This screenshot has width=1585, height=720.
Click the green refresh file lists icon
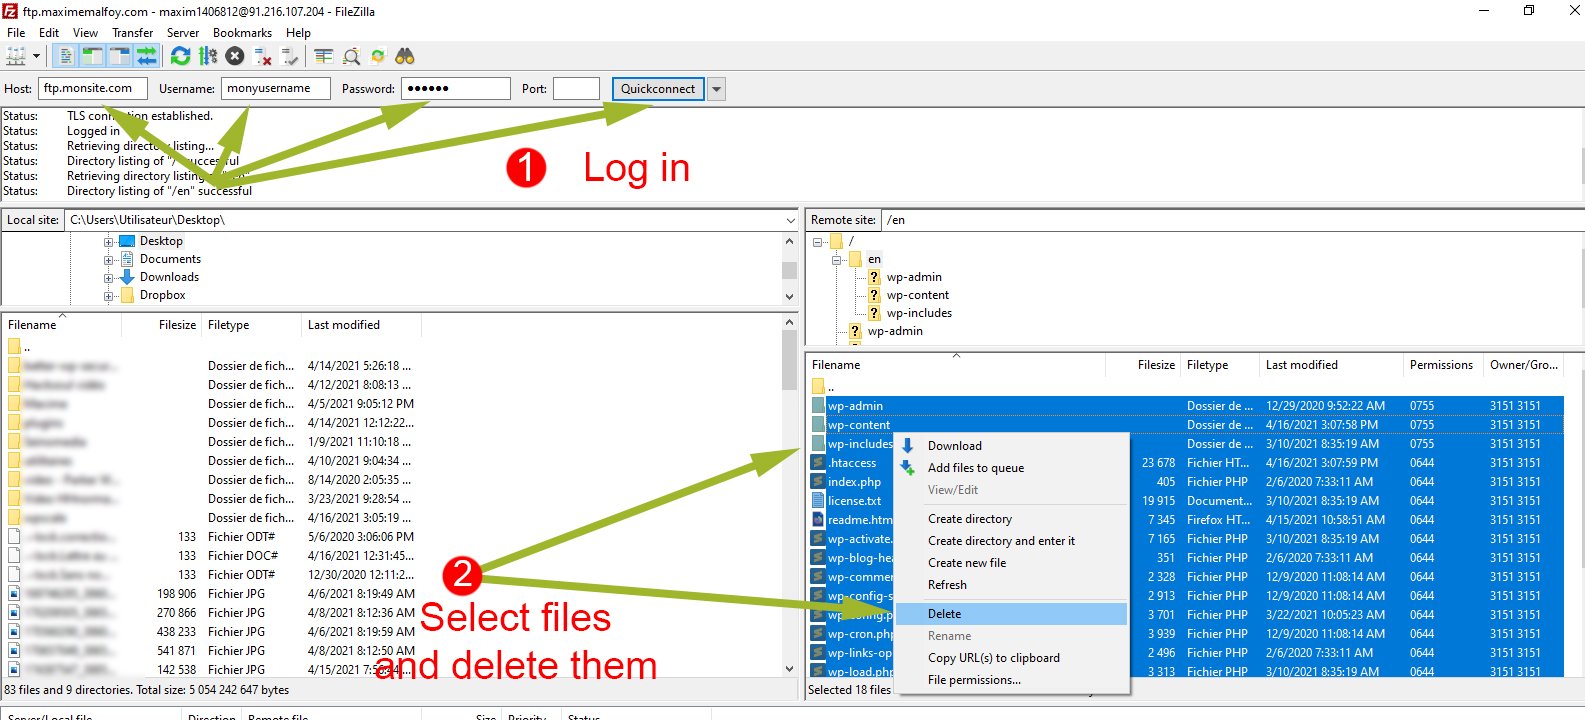(x=180, y=56)
